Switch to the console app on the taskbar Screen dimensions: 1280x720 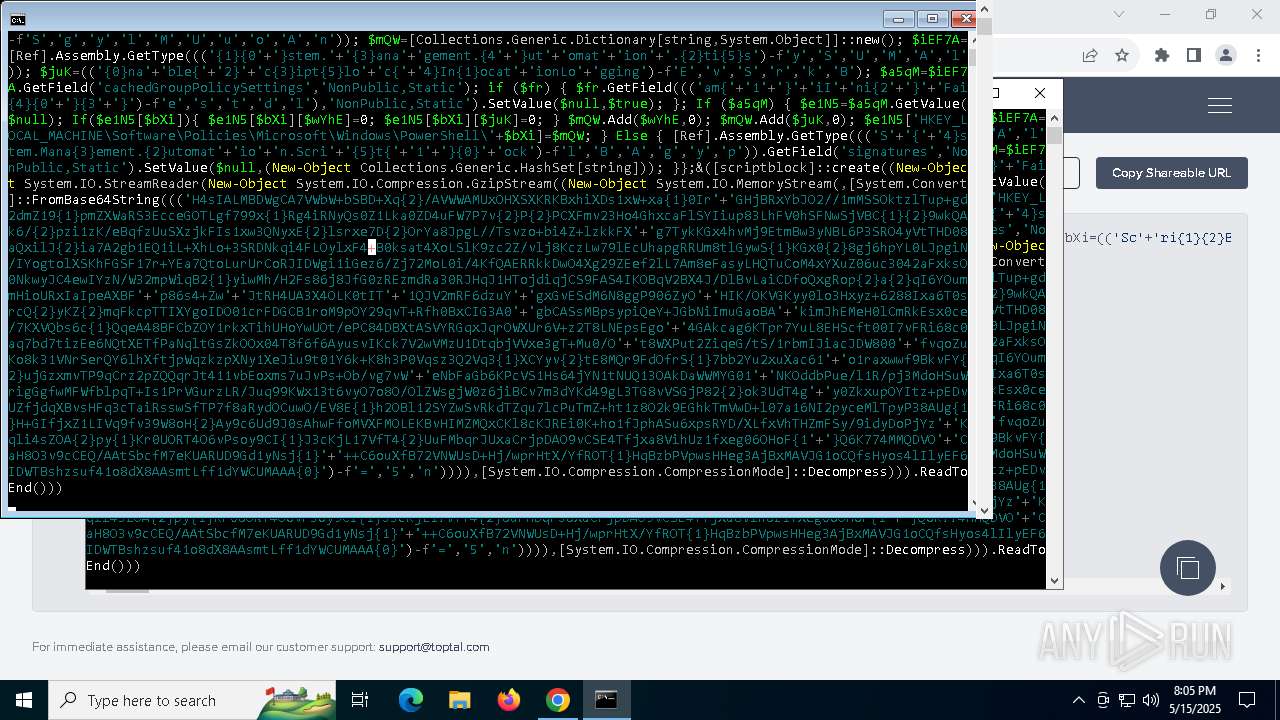(606, 700)
